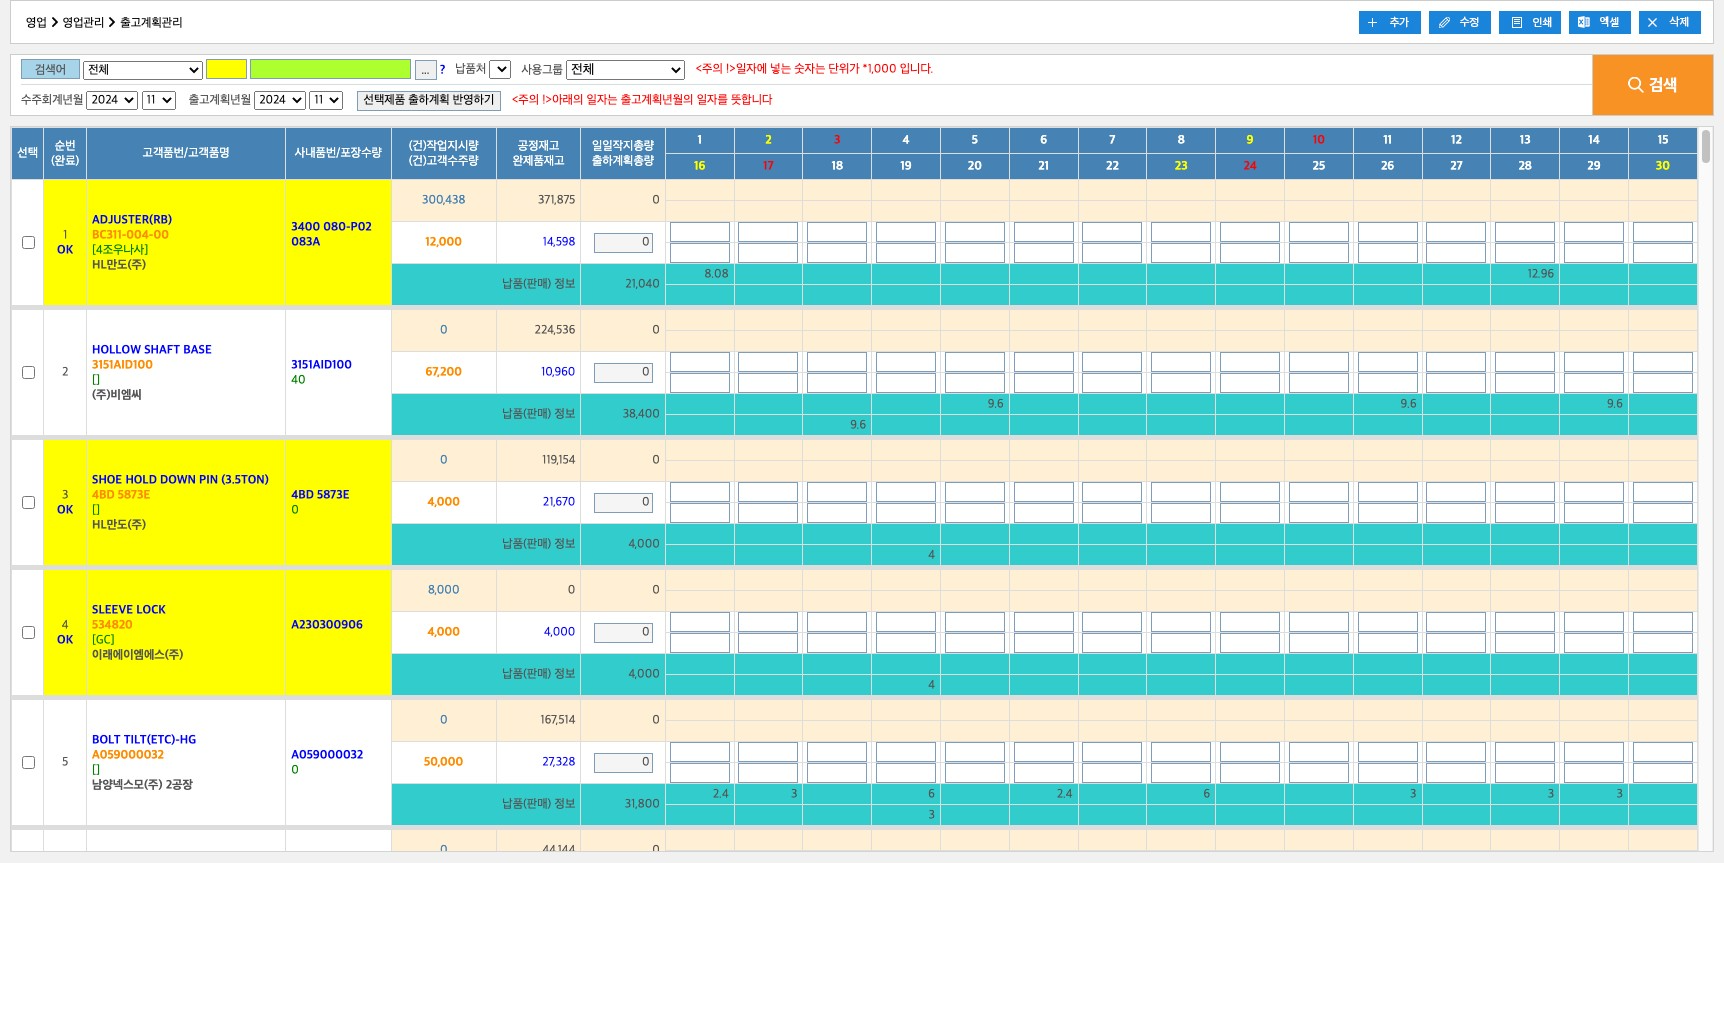Open the 검색어 category dropdown showing 전체
Image resolution: width=1724 pixels, height=1026 pixels.
[142, 70]
